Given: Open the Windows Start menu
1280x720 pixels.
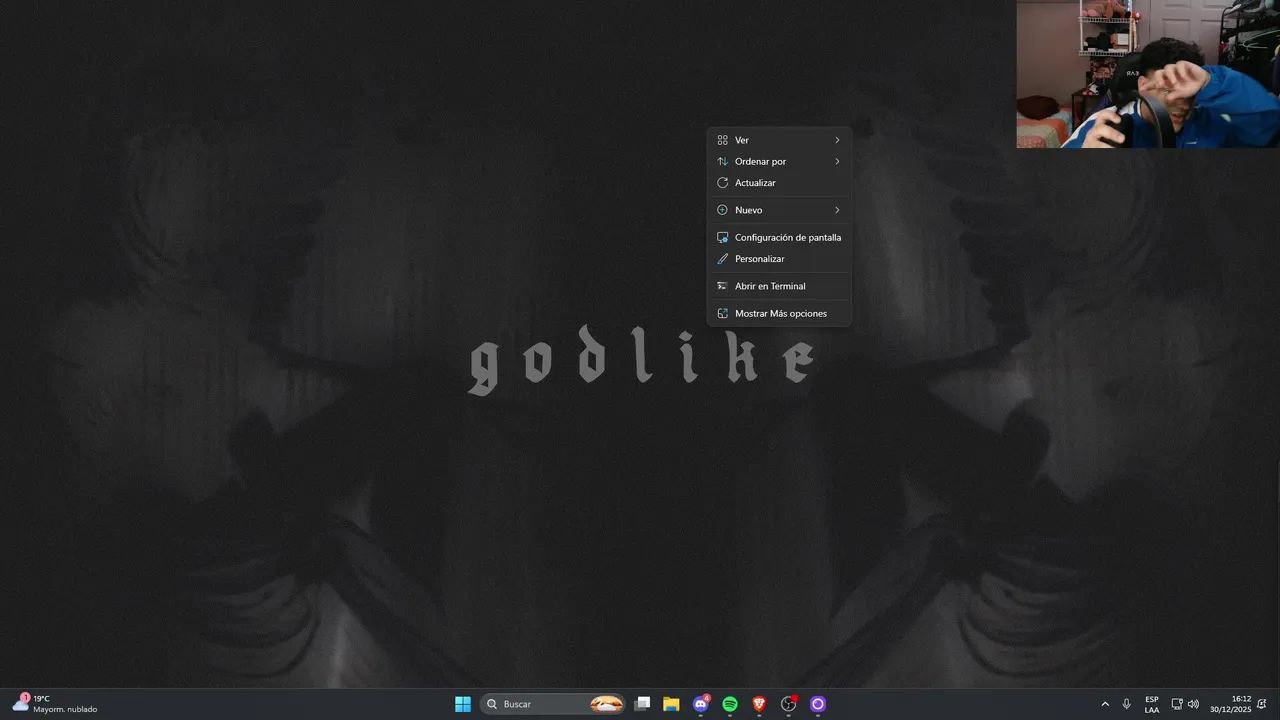Looking at the screenshot, I should [x=463, y=704].
